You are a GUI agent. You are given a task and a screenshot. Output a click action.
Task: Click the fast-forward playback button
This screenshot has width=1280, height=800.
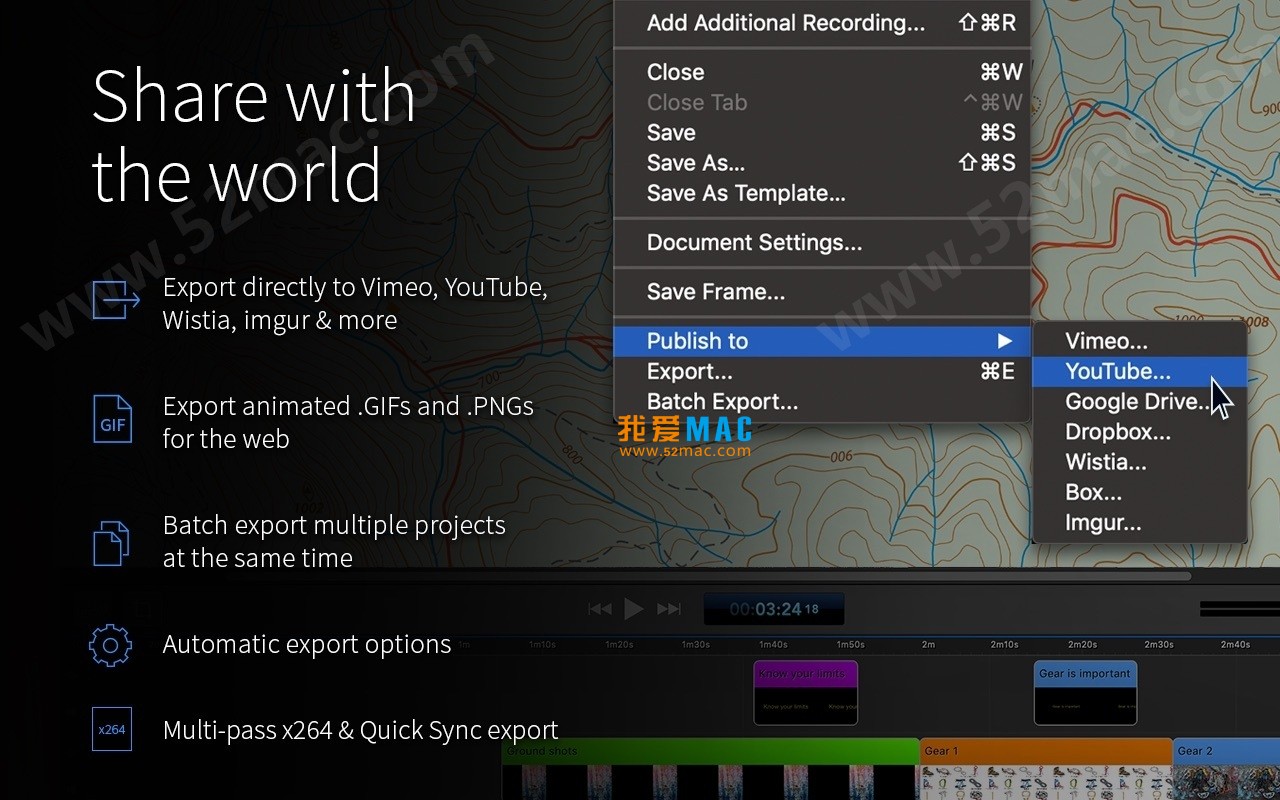[669, 608]
